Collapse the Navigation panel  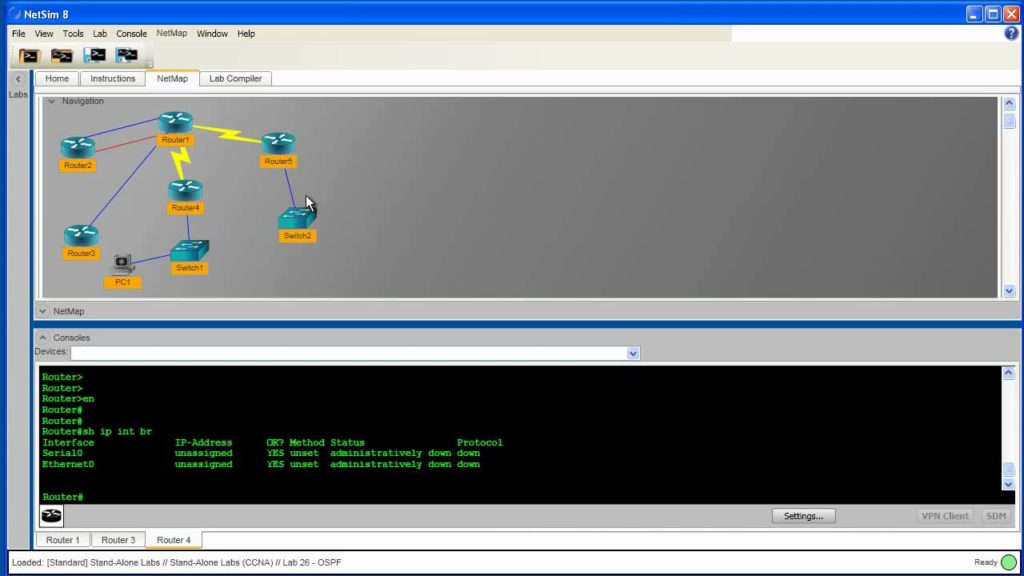point(52,101)
